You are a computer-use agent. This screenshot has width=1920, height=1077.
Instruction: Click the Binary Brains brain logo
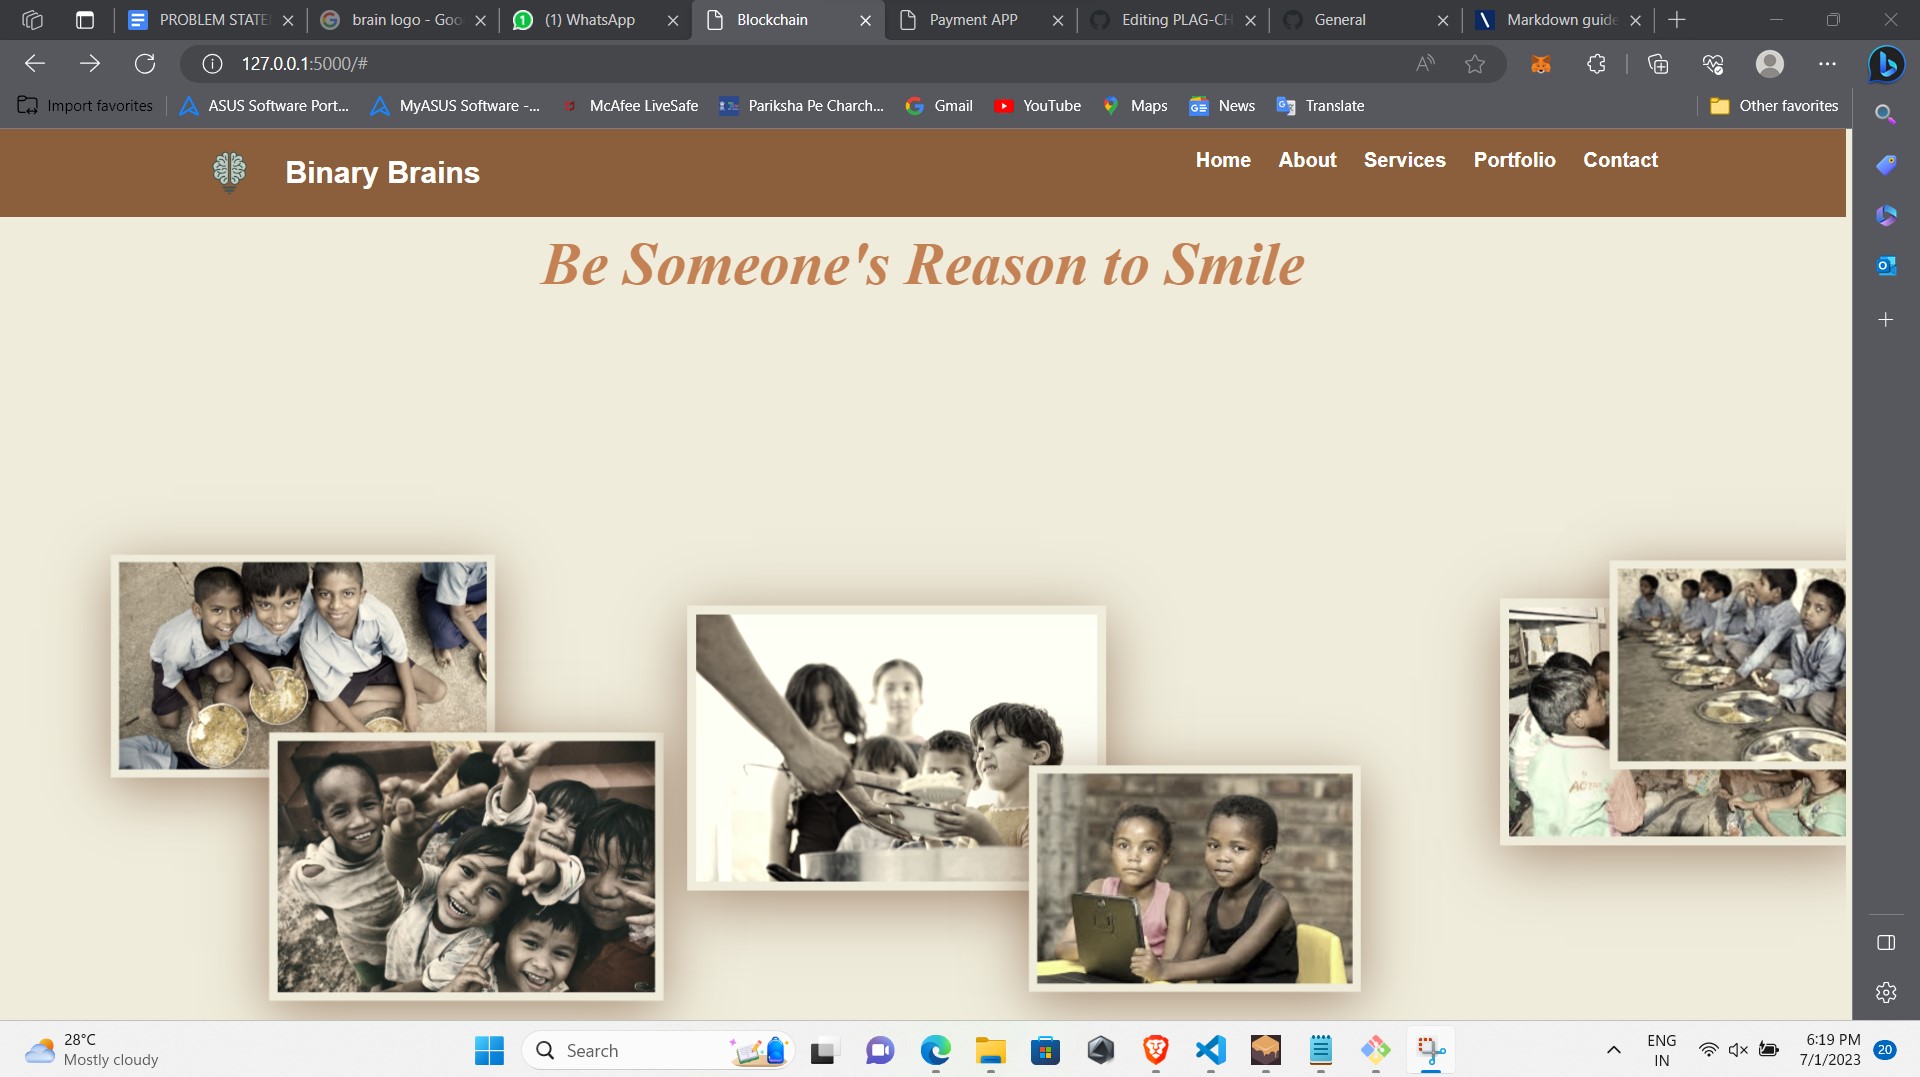pyautogui.click(x=228, y=172)
